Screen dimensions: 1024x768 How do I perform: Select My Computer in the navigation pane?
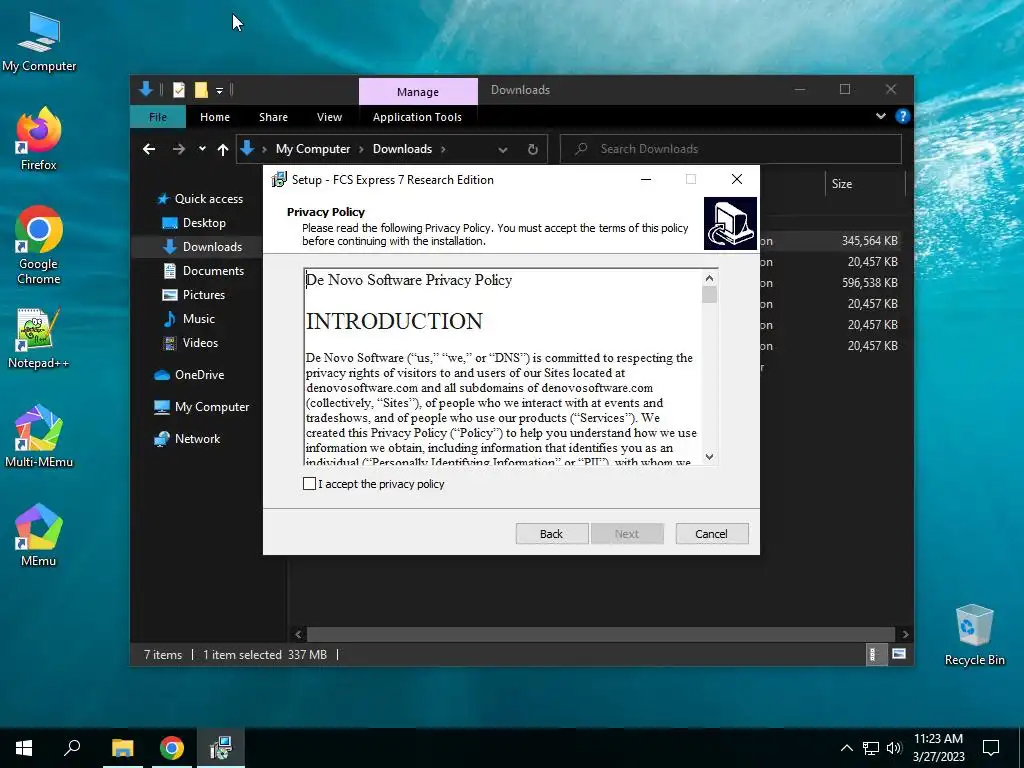pyautogui.click(x=201, y=407)
